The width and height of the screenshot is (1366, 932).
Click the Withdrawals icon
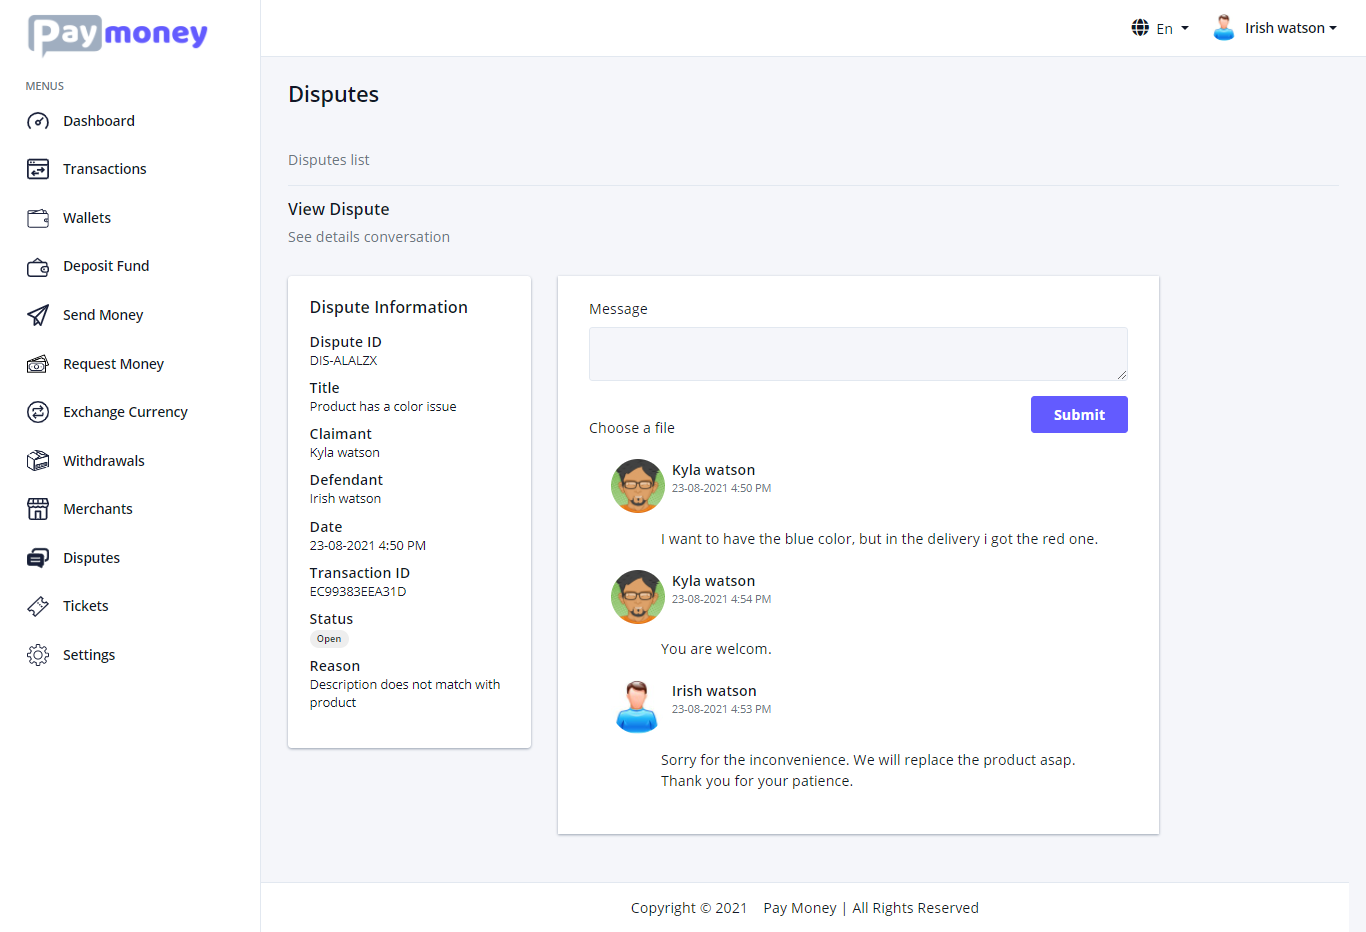coord(38,461)
